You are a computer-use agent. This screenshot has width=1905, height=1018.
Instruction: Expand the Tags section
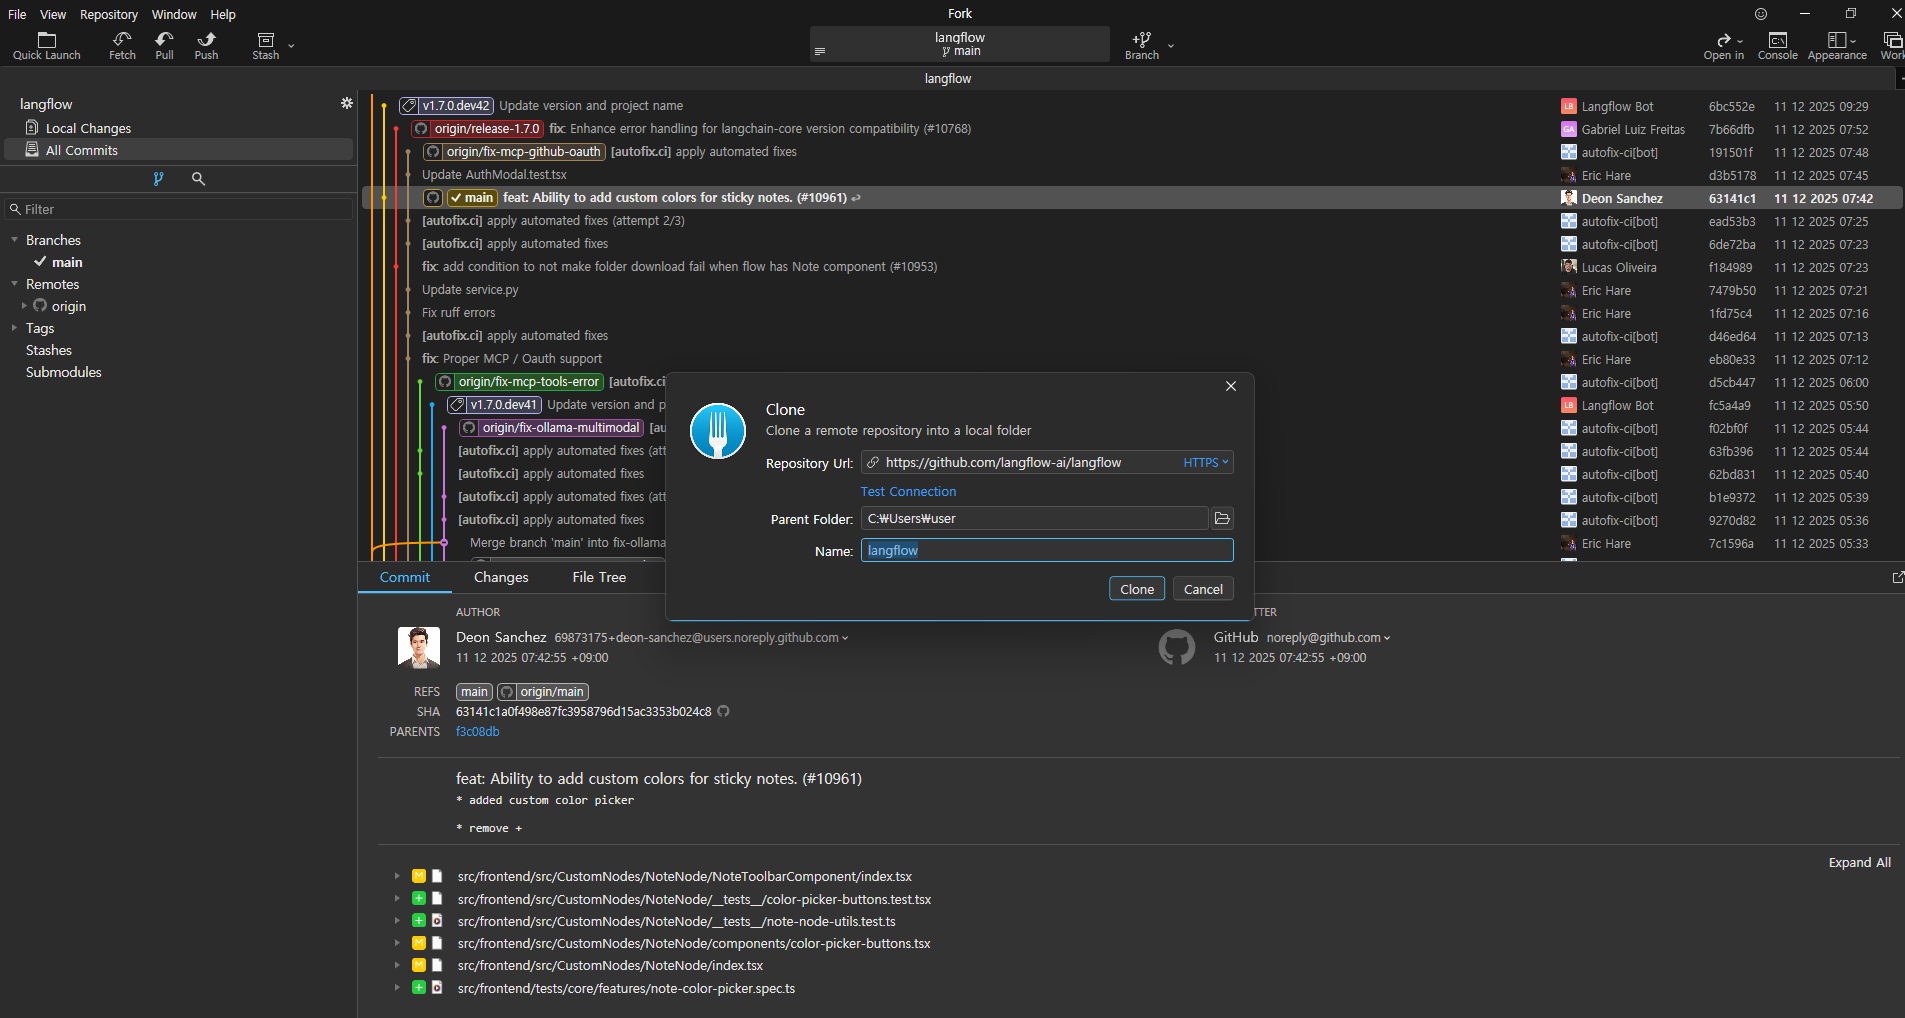coord(14,328)
